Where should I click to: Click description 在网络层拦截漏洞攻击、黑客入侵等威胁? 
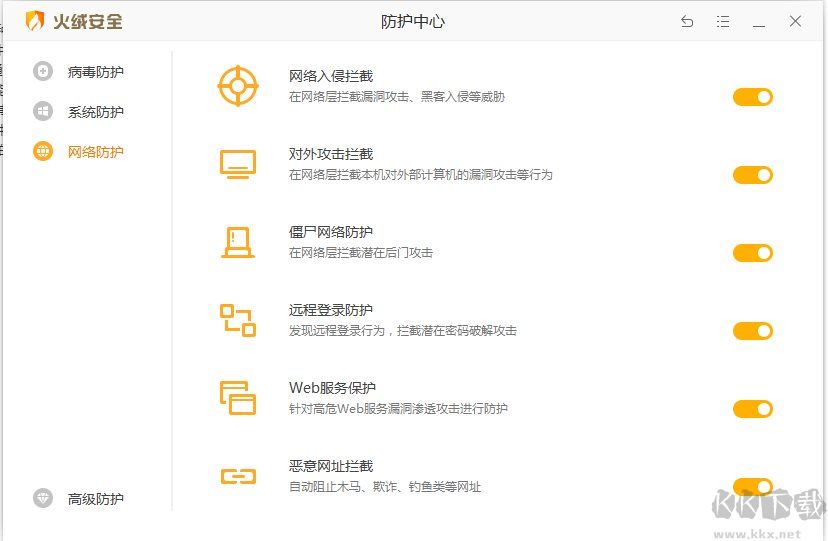[397, 97]
